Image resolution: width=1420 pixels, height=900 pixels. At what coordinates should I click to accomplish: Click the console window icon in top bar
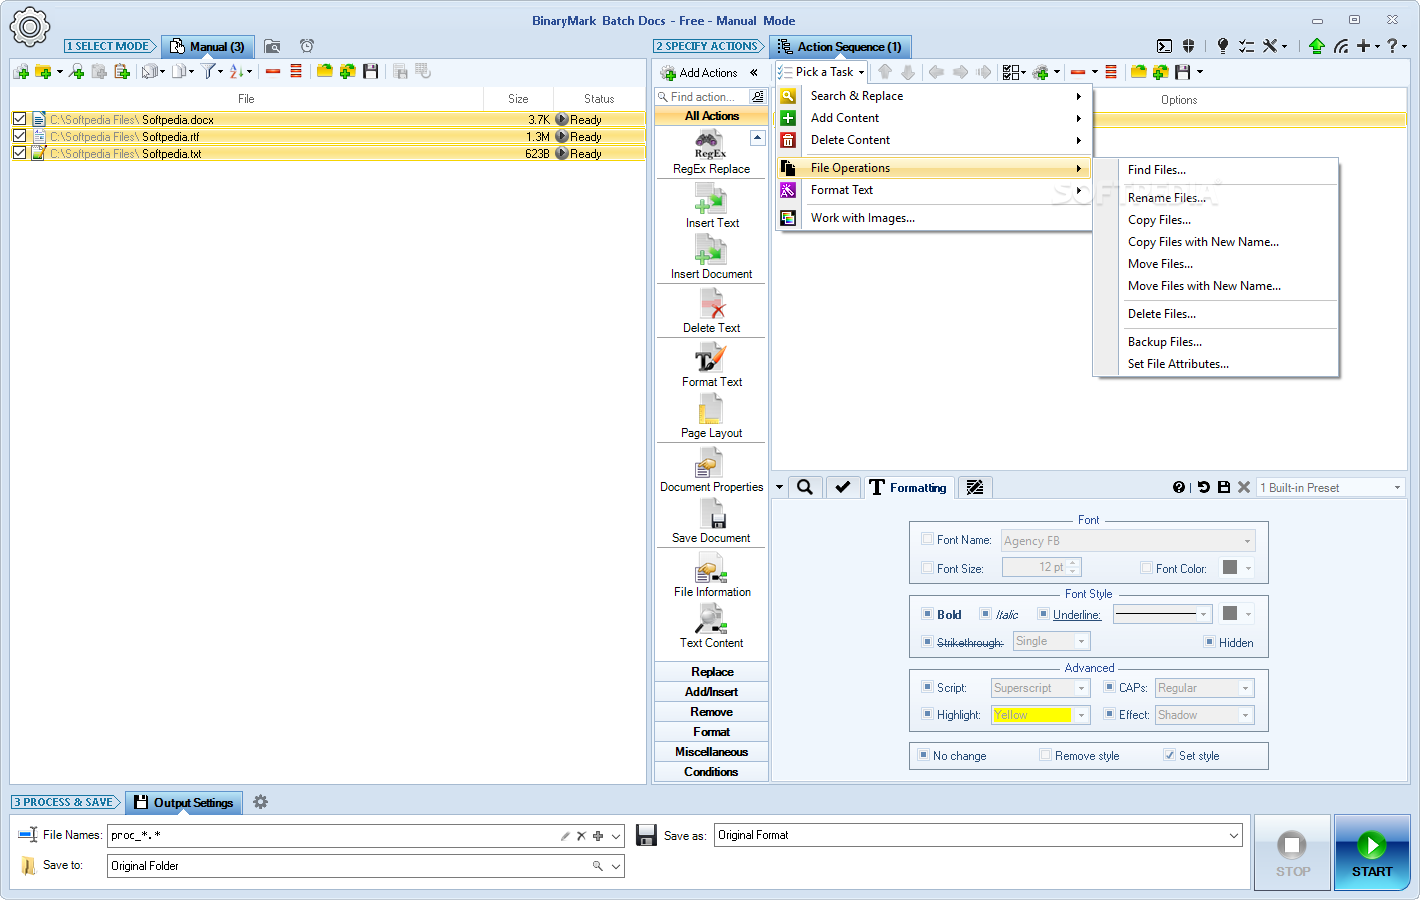pos(1164,46)
